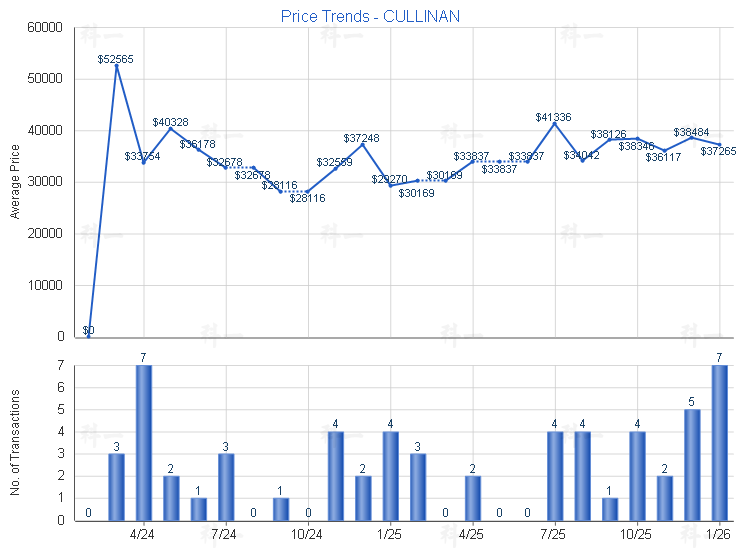This screenshot has height=550, width=740.
Task: Click the $33754 data point
Action: coord(144,162)
